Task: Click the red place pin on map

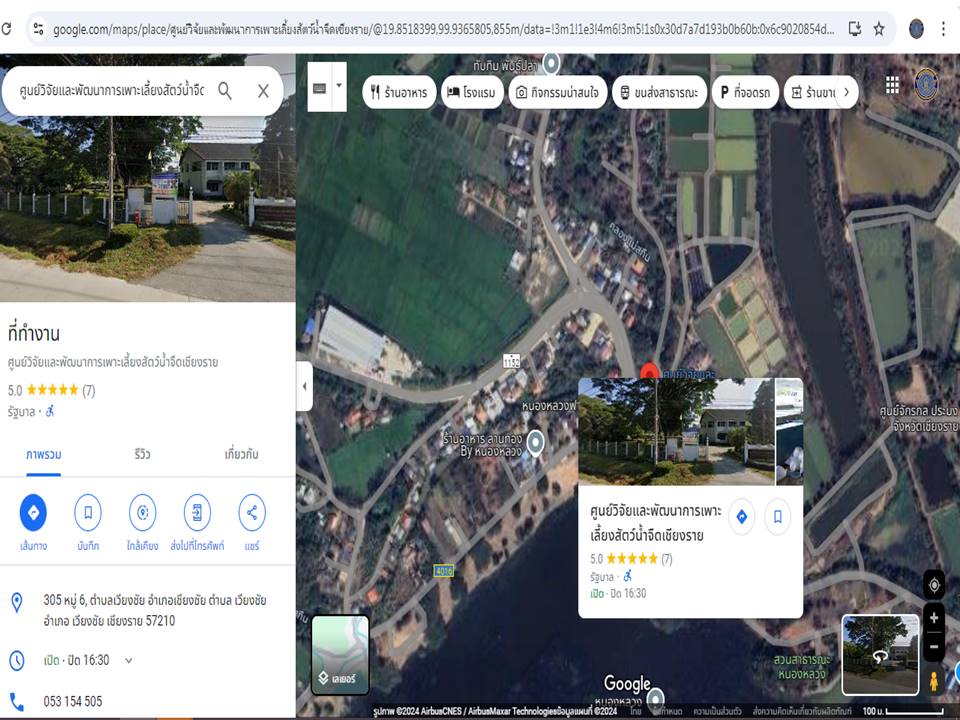Action: 650,371
